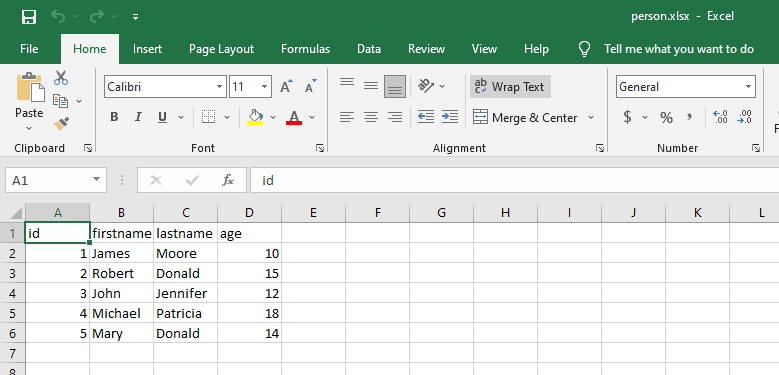Screen dimensions: 779x375
Task: Click the Save icon in quick access toolbar
Action: click(x=29, y=17)
